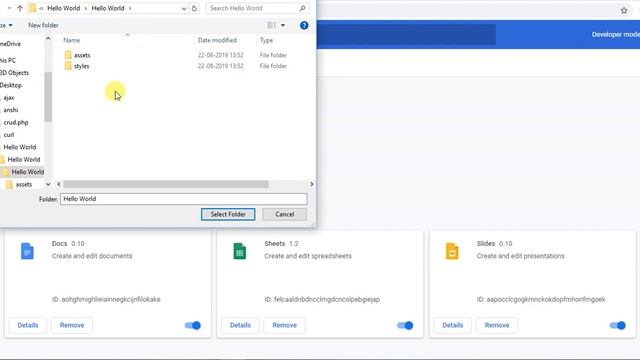Open Details for the Slides extension
The height and width of the screenshot is (360, 640).
coord(453,325)
